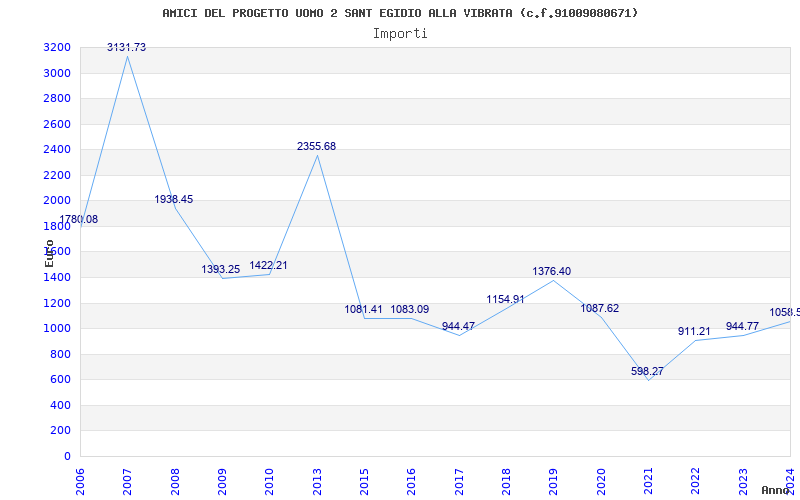Click the 1376.40 data label
Viewport: 800px width, 500px height.
pos(552,271)
